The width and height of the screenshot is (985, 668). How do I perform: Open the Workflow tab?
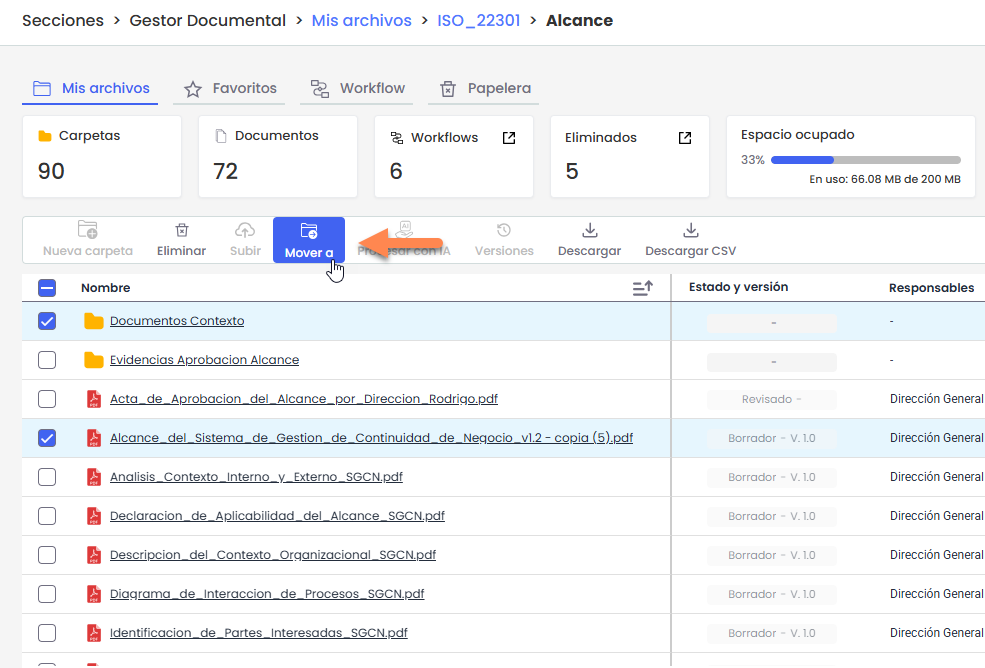pos(358,88)
